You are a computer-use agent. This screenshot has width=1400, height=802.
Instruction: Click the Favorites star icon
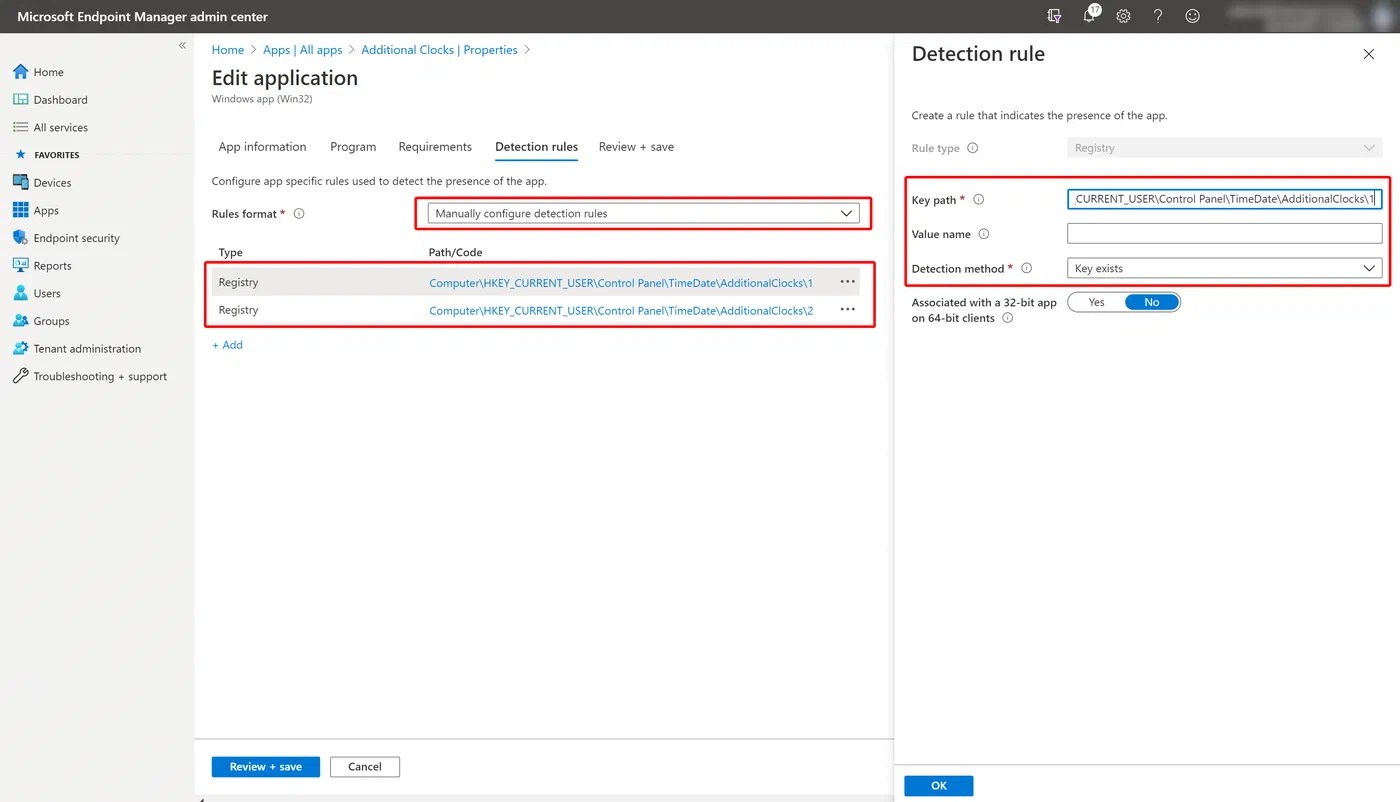pyautogui.click(x=20, y=155)
